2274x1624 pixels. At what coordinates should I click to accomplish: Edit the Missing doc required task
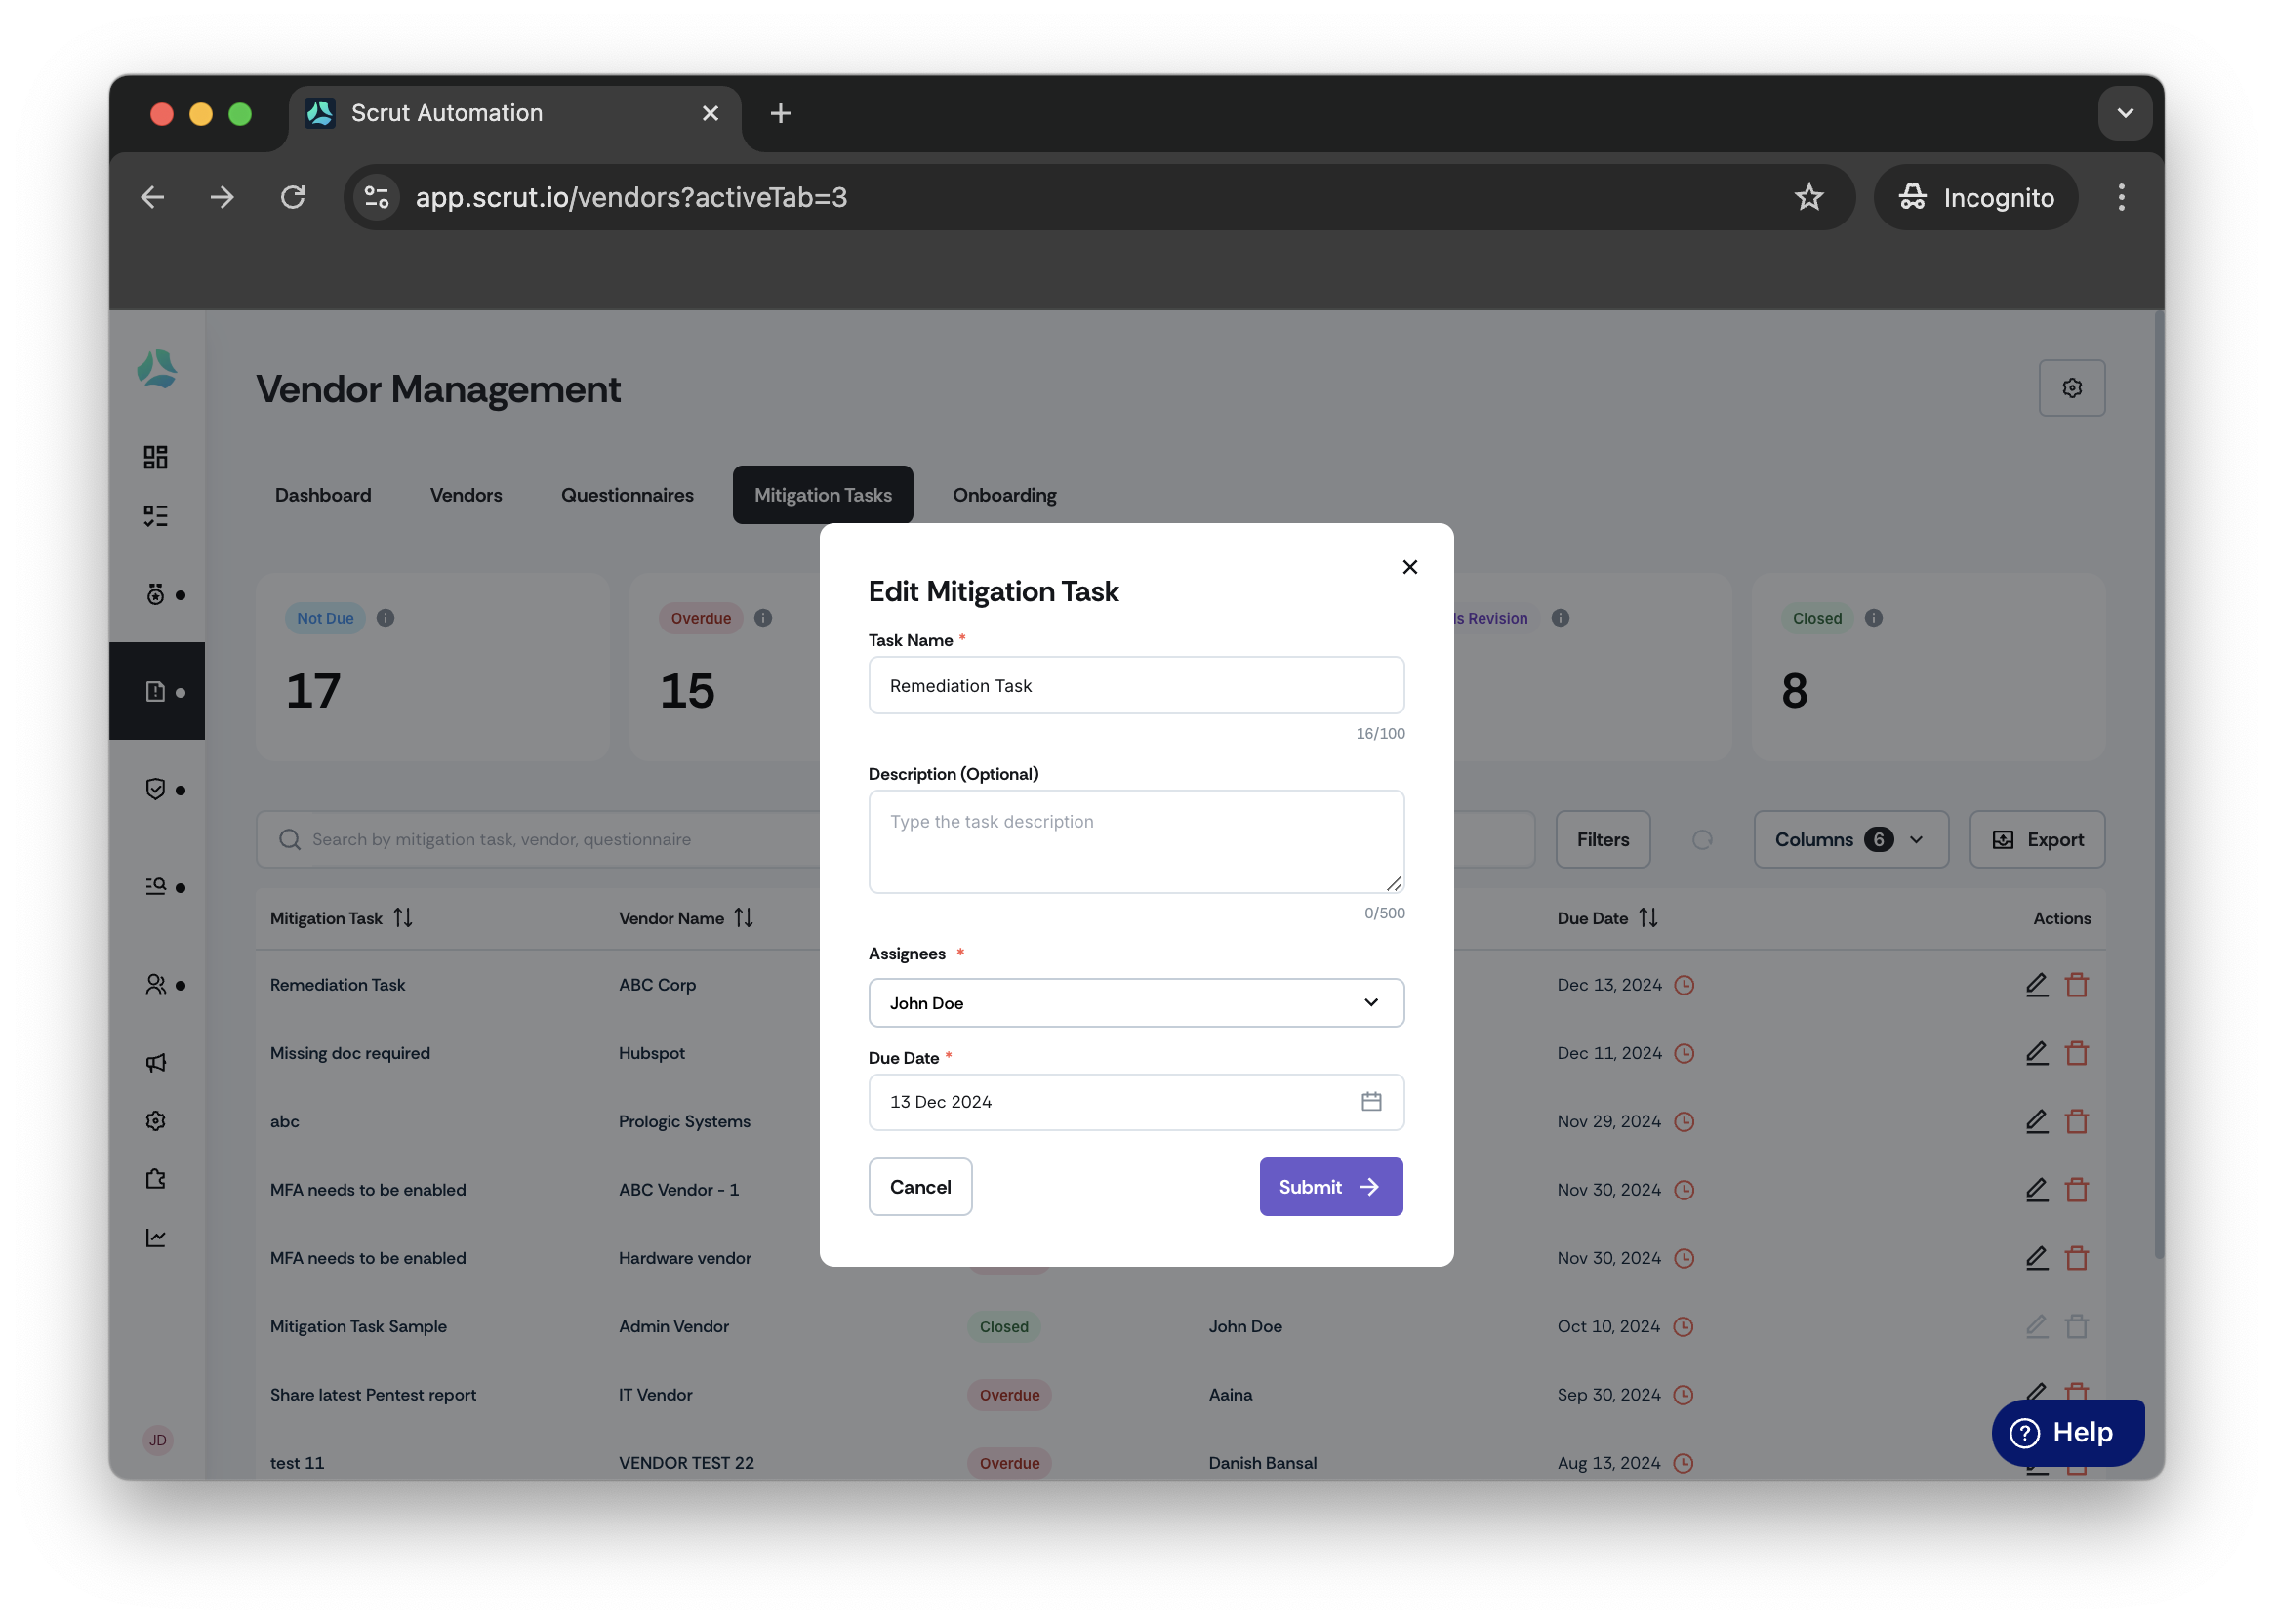tap(2036, 1053)
